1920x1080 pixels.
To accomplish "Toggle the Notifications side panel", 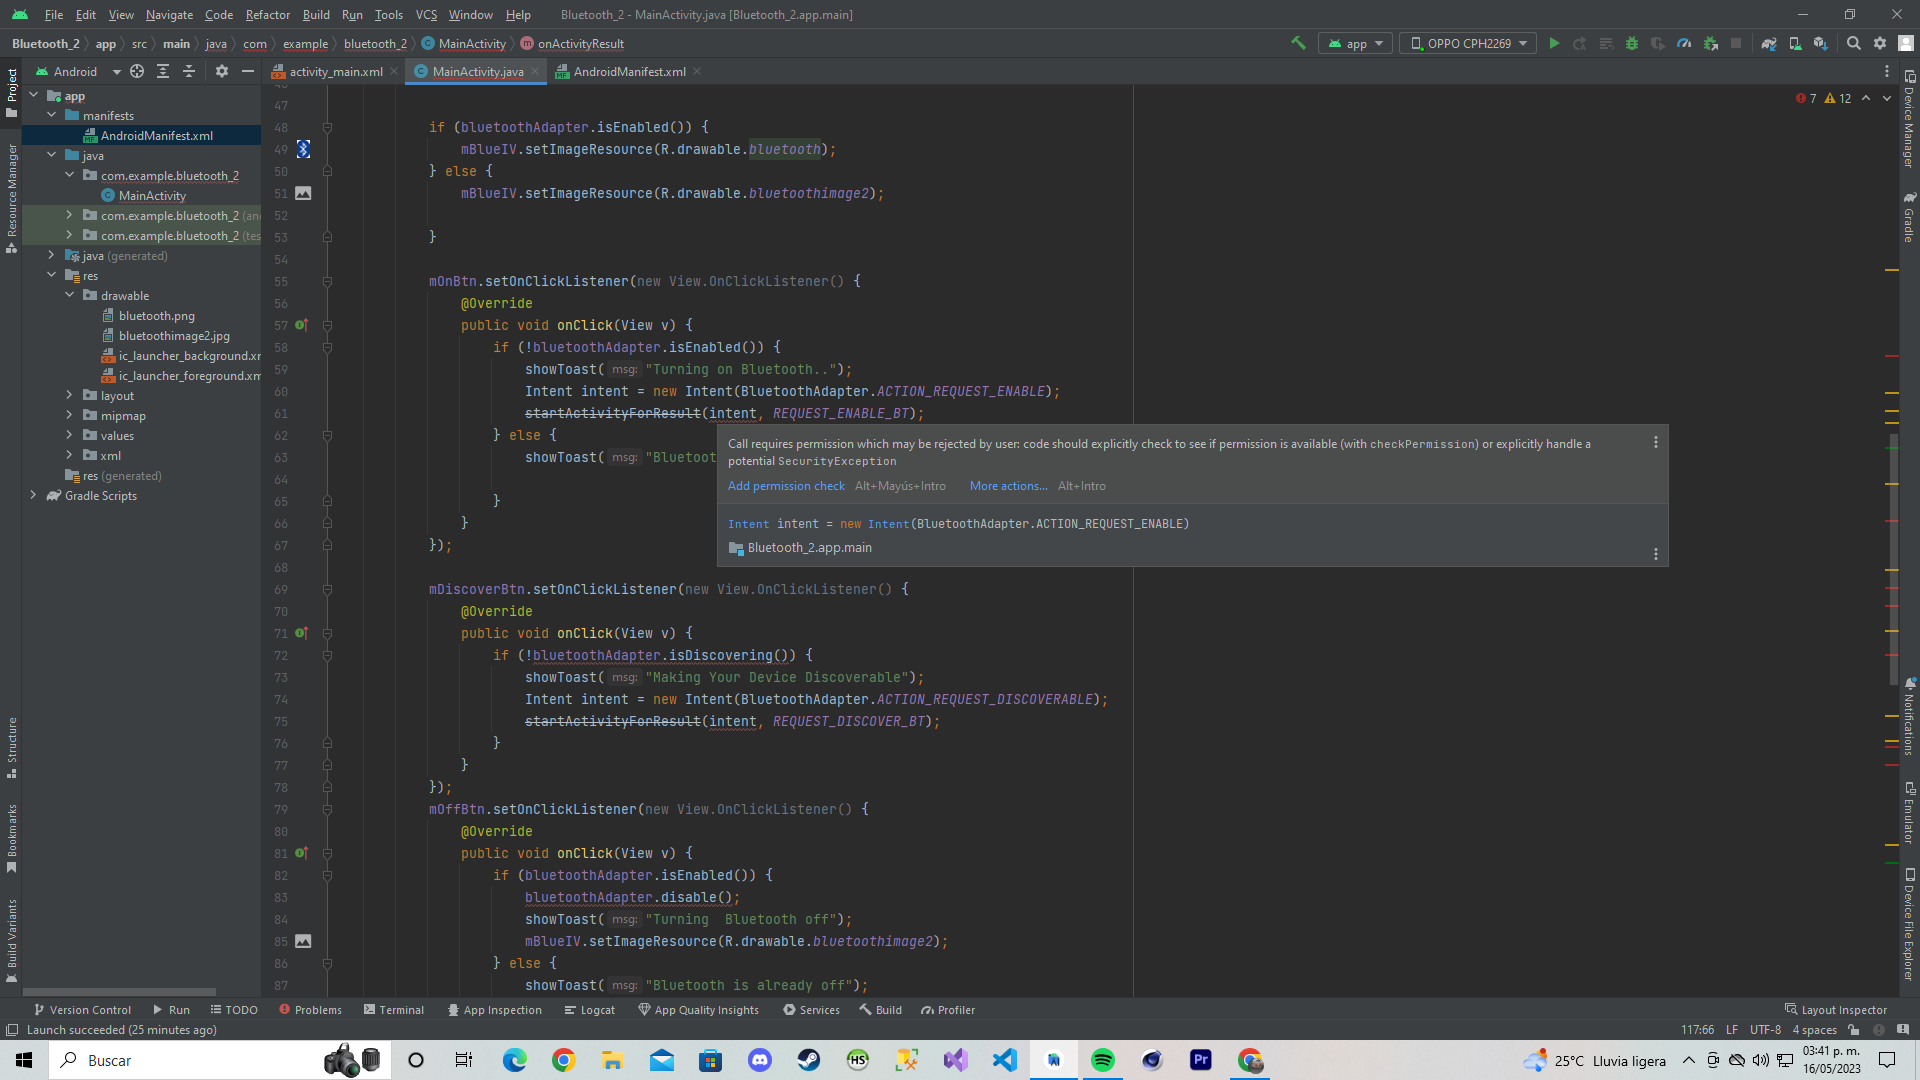I will 1909,716.
